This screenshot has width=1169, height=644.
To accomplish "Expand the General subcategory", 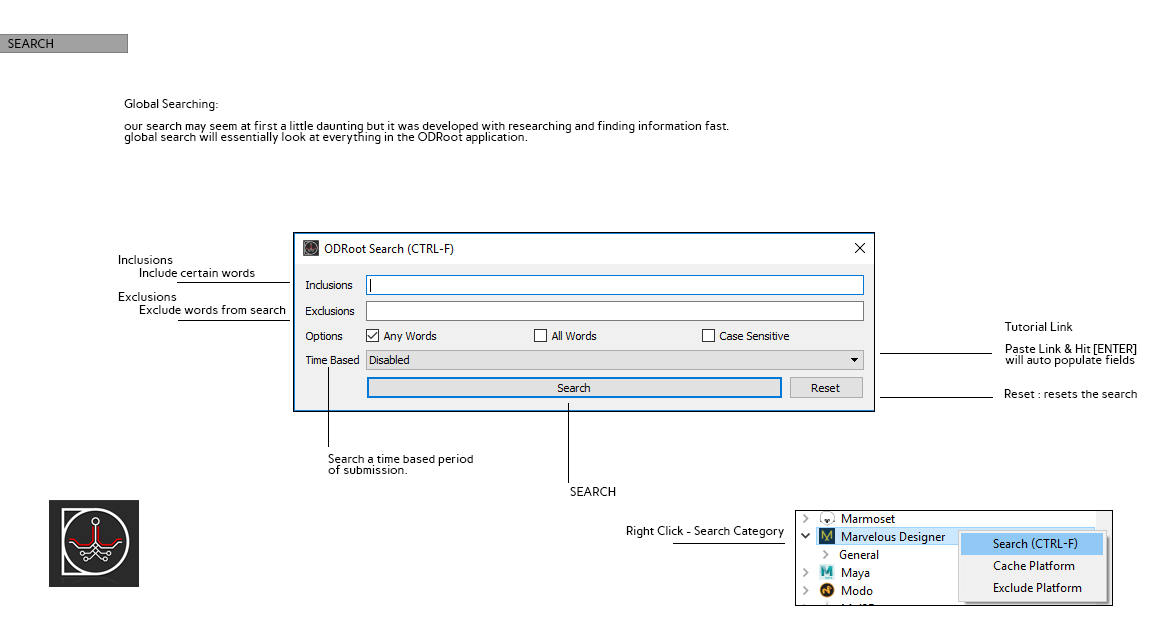I will [x=826, y=555].
